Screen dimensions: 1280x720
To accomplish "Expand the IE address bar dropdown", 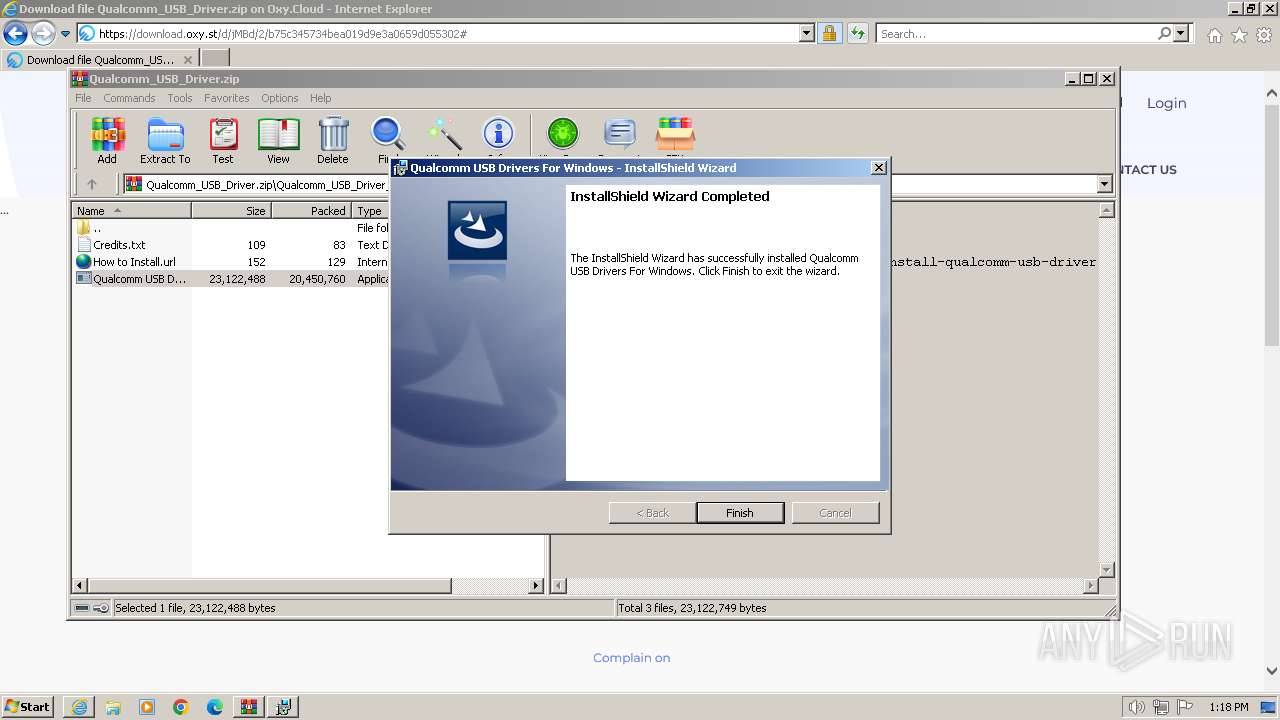I will (x=807, y=34).
